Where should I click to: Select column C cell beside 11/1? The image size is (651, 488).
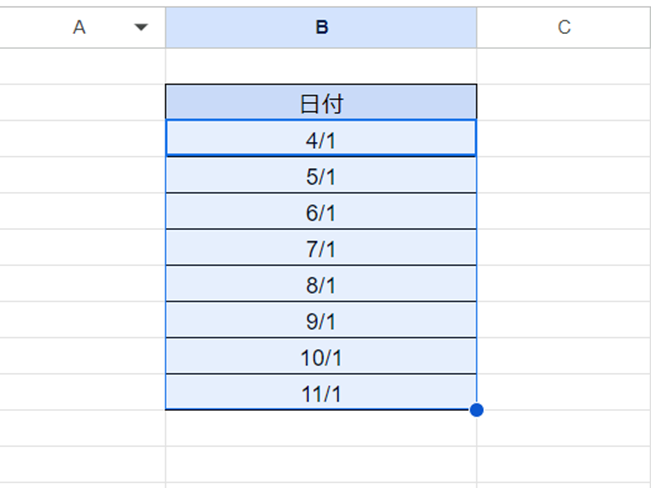564,392
